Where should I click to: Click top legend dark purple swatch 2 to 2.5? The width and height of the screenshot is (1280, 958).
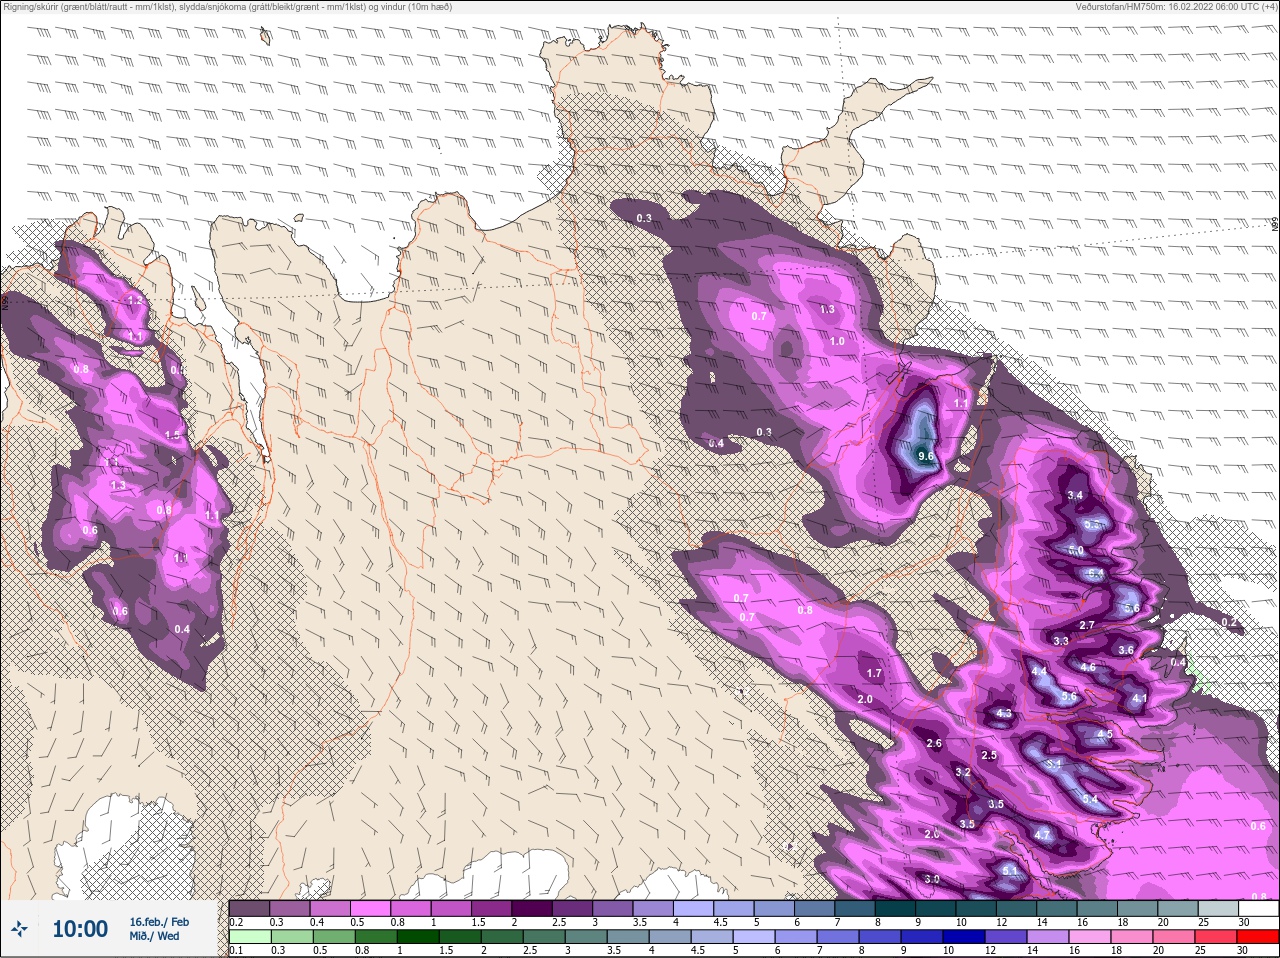point(534,908)
